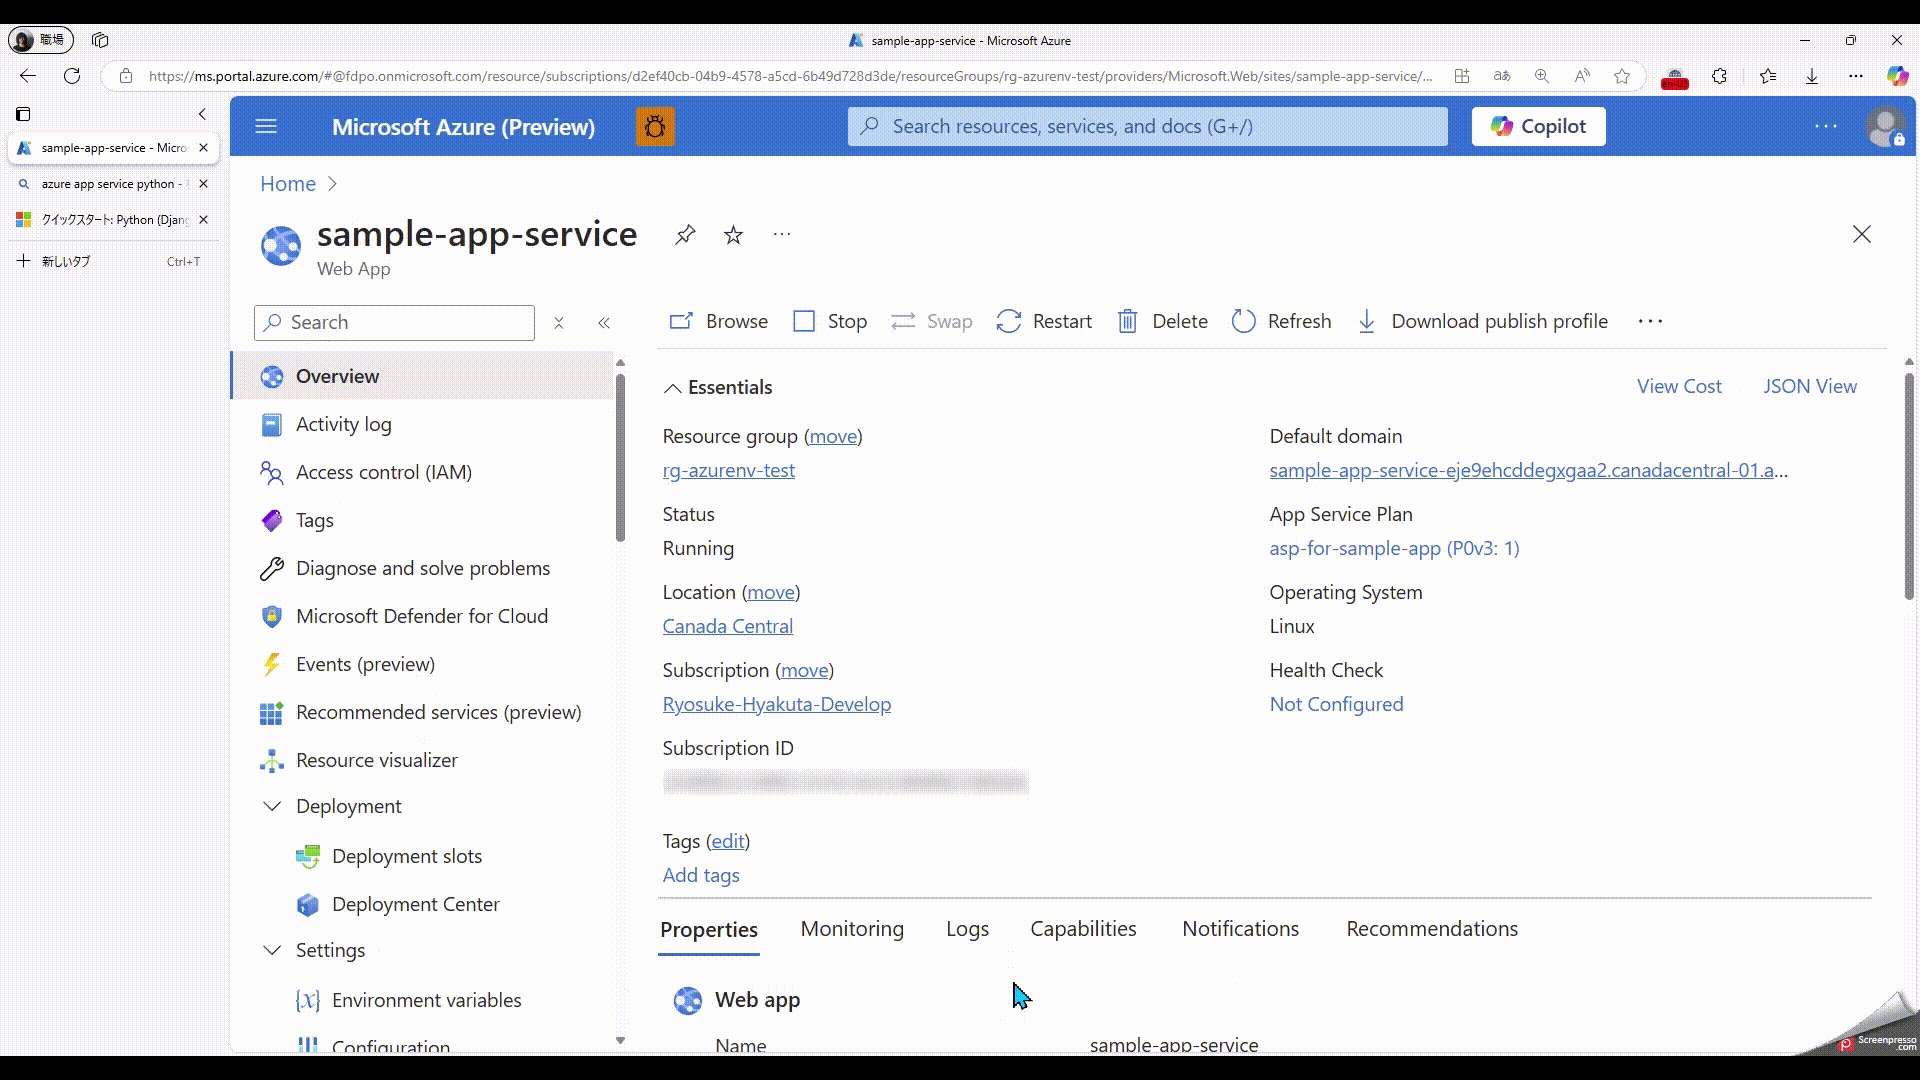Open browser extensions puzzle icon
Viewport: 1920px width, 1080px height.
1719,76
